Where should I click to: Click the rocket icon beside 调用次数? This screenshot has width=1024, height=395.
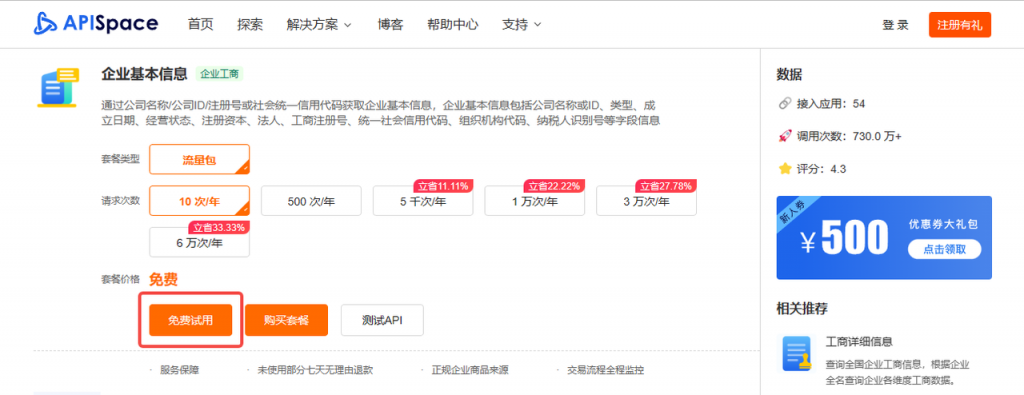(x=784, y=136)
